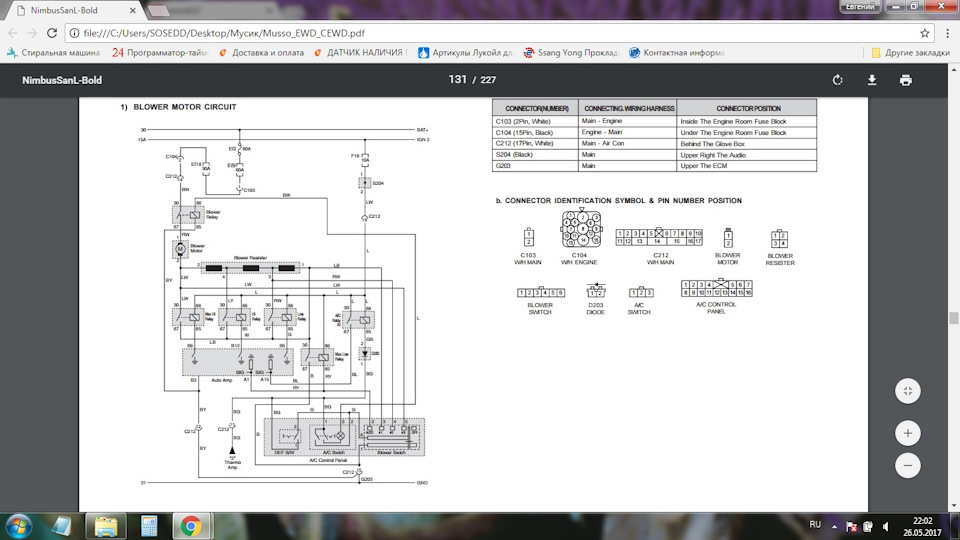Print the PDF document
Screen dimensions: 960x540
[x=906, y=80]
